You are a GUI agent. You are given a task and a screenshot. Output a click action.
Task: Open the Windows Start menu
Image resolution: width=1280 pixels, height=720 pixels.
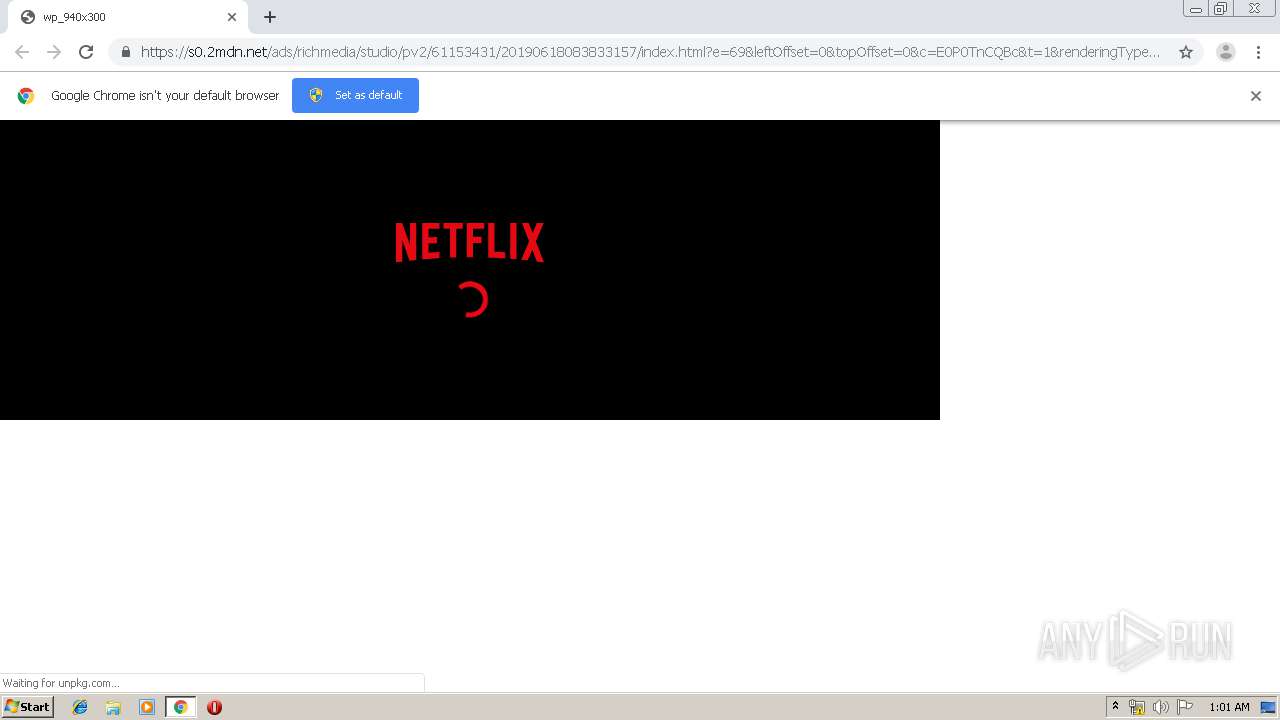pyautogui.click(x=27, y=707)
